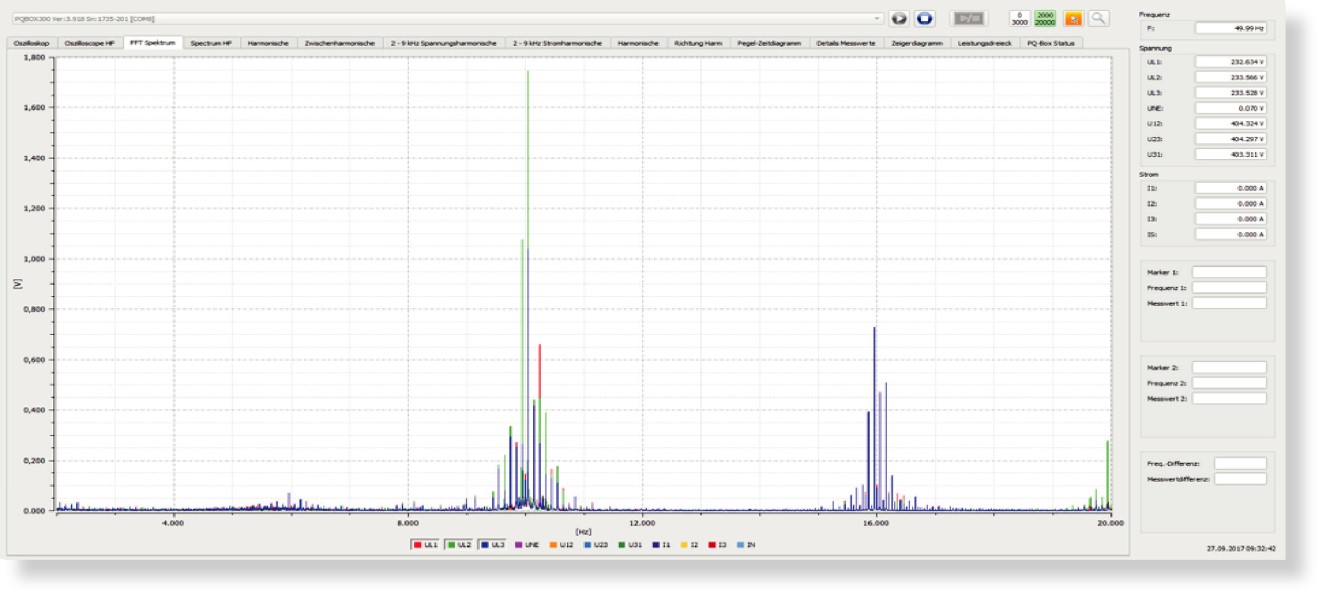Image resolution: width=1318 pixels, height=592 pixels.
Task: Click the I3 current value field
Action: click(x=1230, y=218)
